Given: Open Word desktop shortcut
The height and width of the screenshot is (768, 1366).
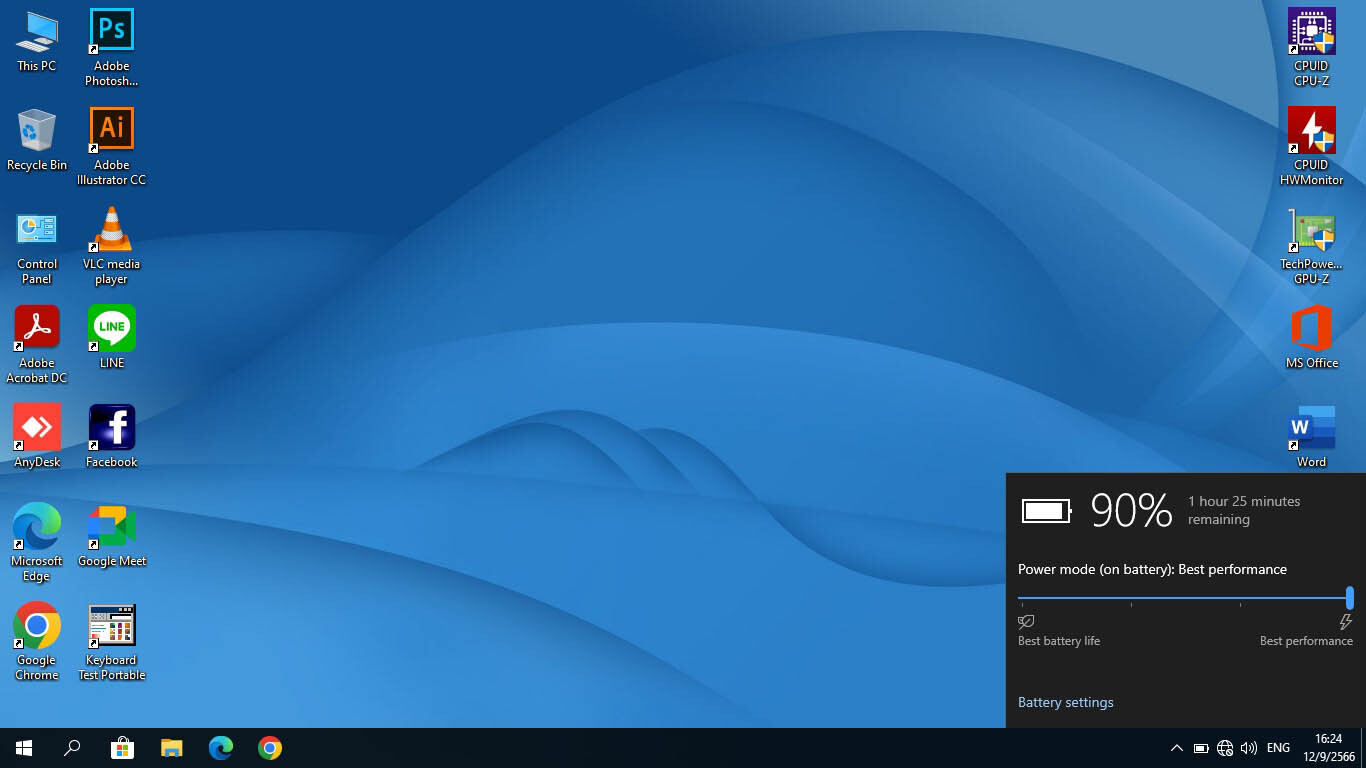Looking at the screenshot, I should point(1311,437).
